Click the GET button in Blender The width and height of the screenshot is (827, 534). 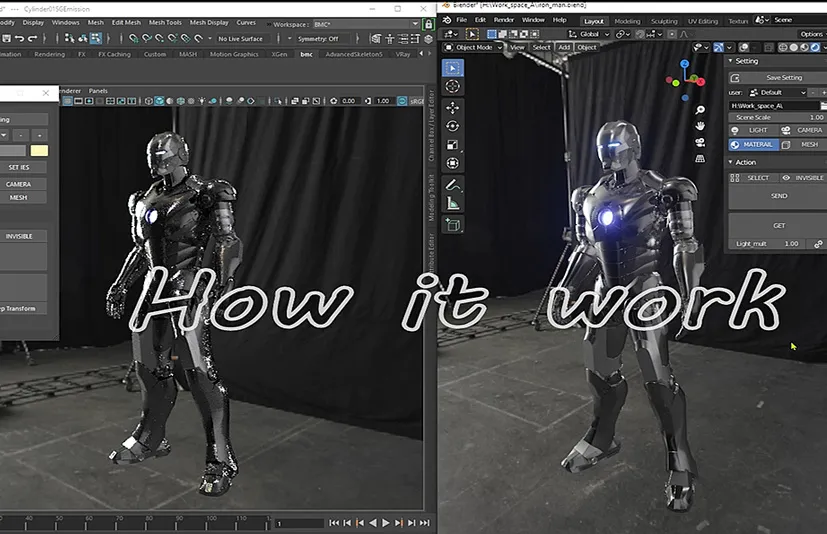(777, 225)
